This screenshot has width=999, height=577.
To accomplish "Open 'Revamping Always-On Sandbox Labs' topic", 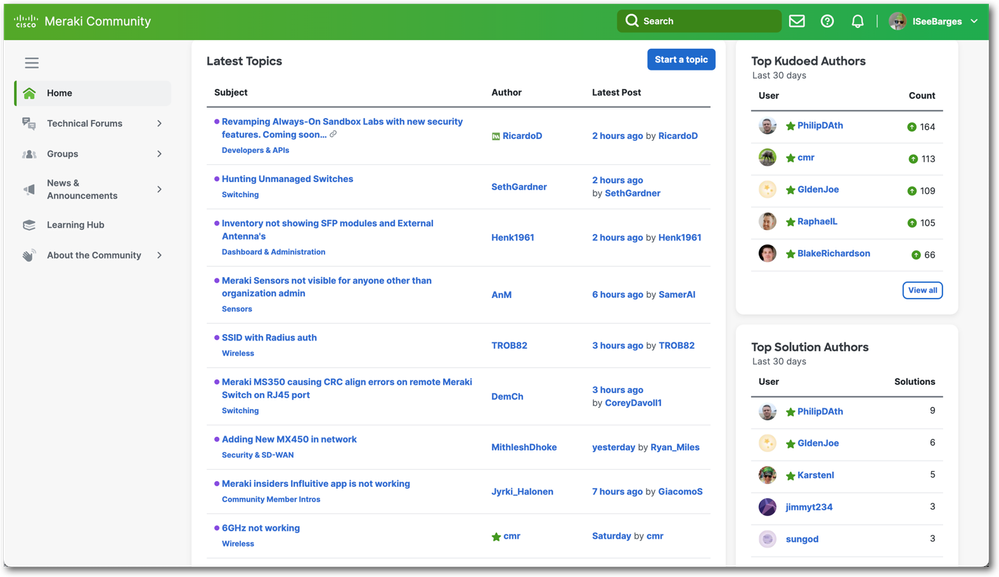I will coord(342,128).
